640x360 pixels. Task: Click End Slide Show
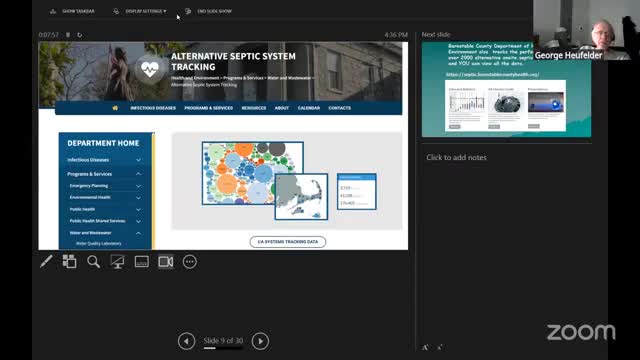coord(209,11)
